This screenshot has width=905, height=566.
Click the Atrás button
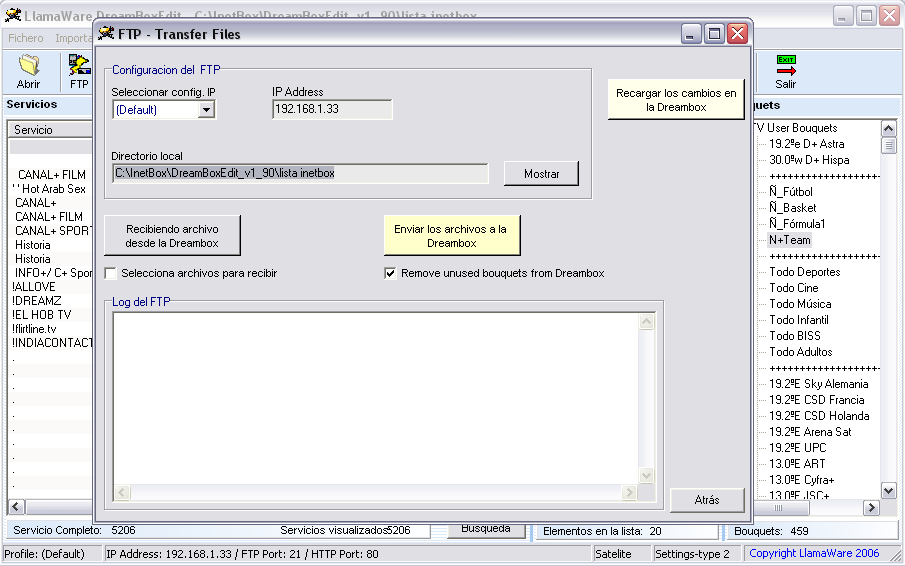(707, 500)
